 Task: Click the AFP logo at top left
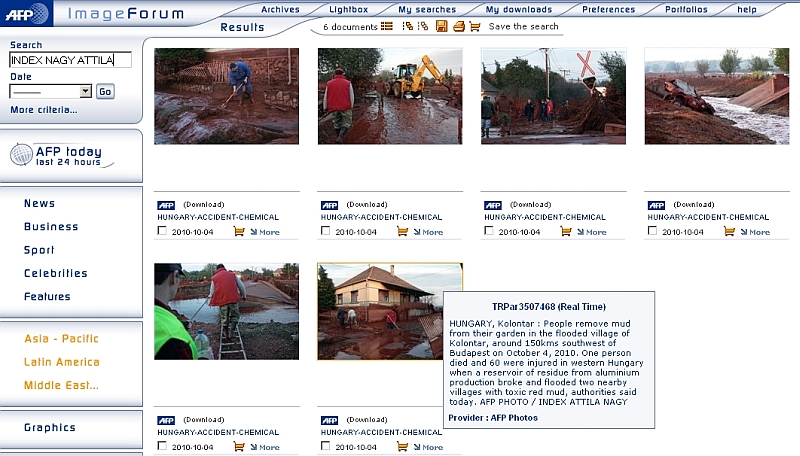(x=26, y=14)
